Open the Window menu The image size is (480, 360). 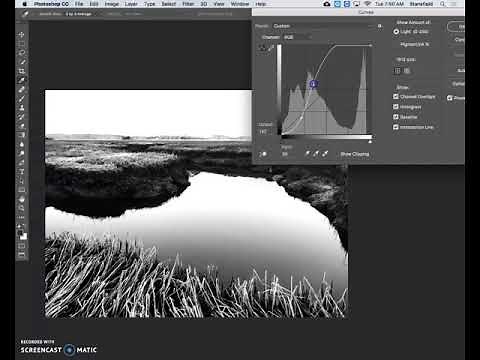240,4
